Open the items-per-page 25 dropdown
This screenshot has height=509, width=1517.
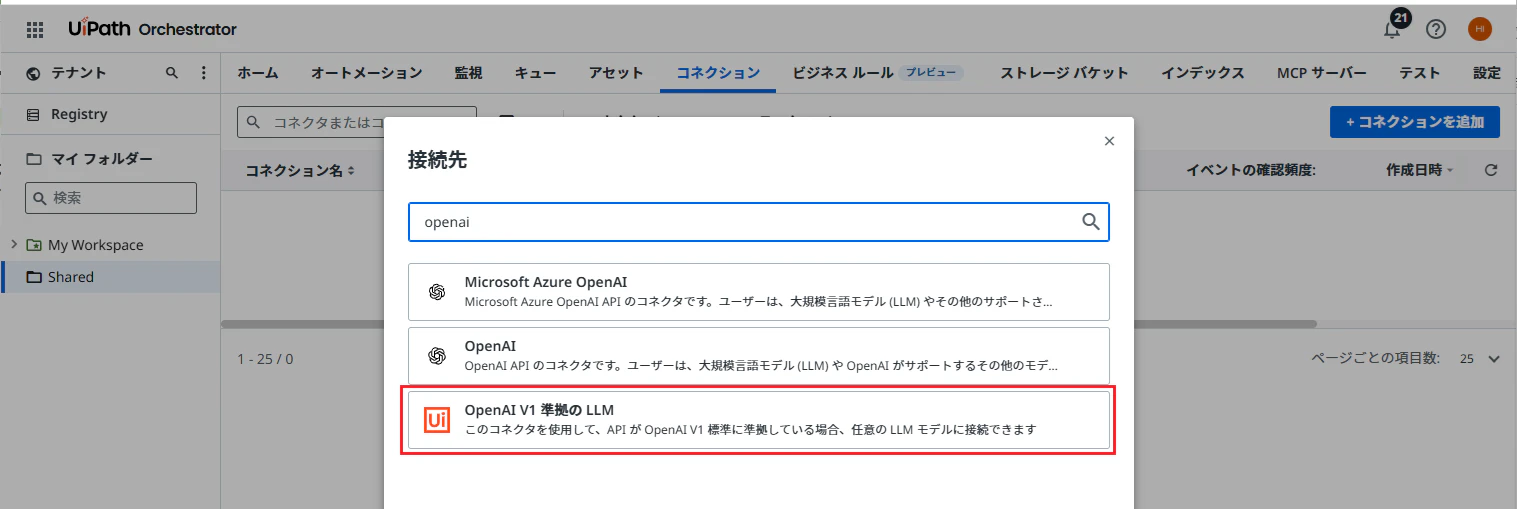pyautogui.click(x=1481, y=358)
